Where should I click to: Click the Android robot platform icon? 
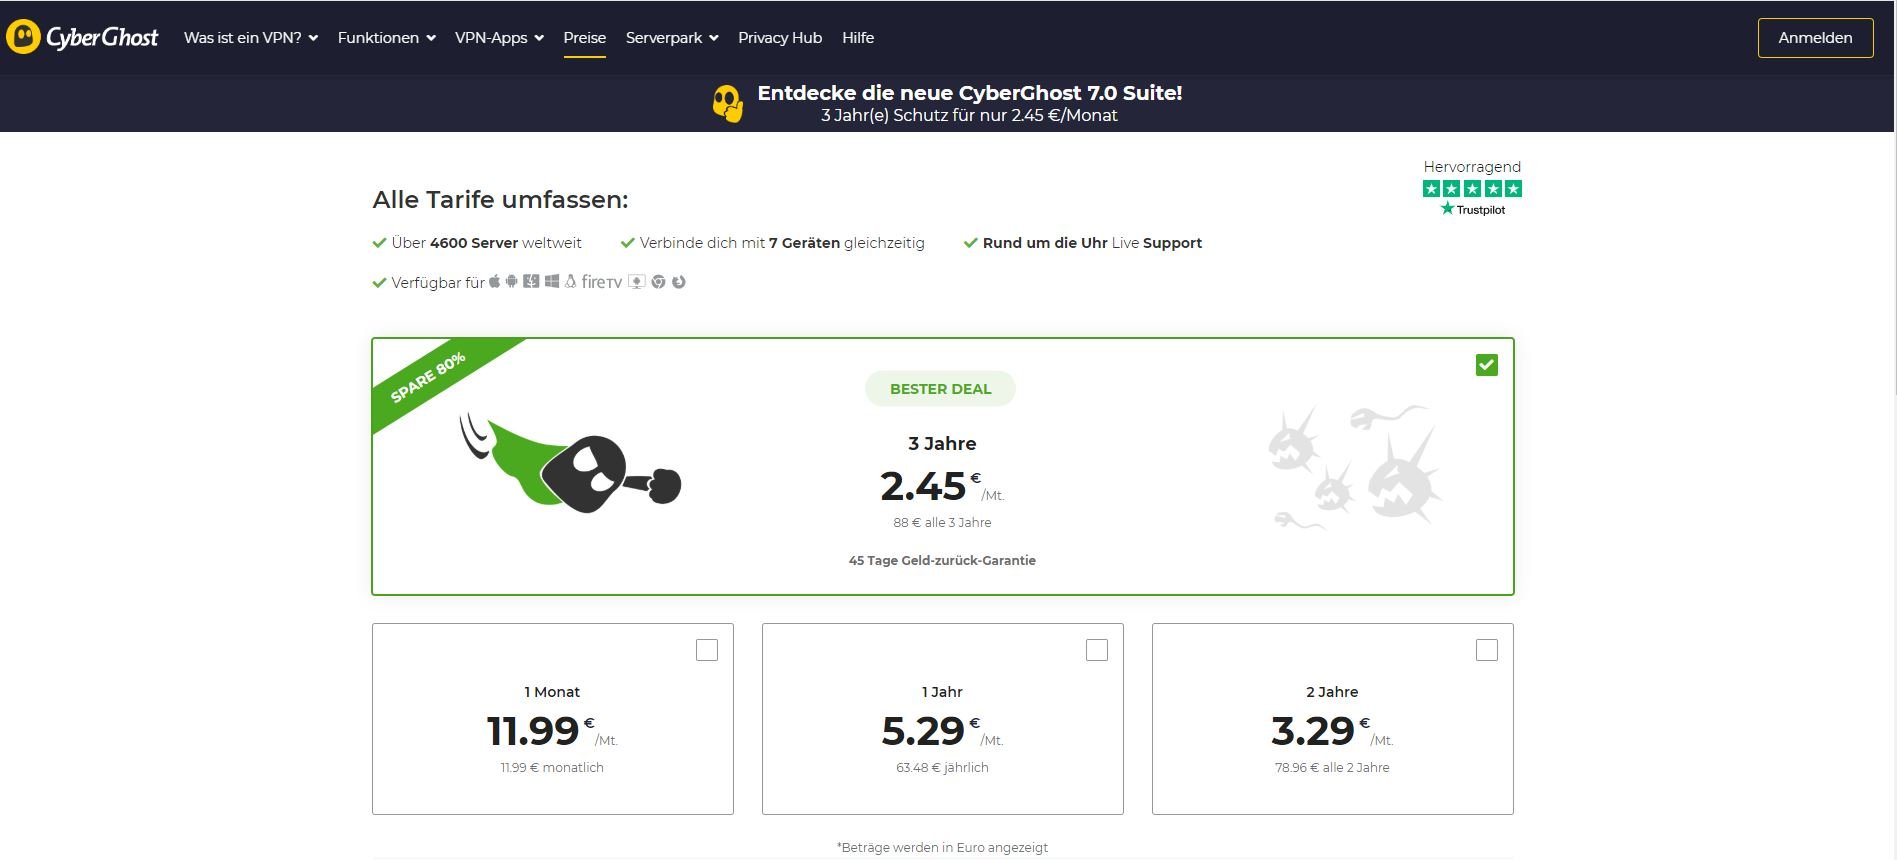click(512, 282)
